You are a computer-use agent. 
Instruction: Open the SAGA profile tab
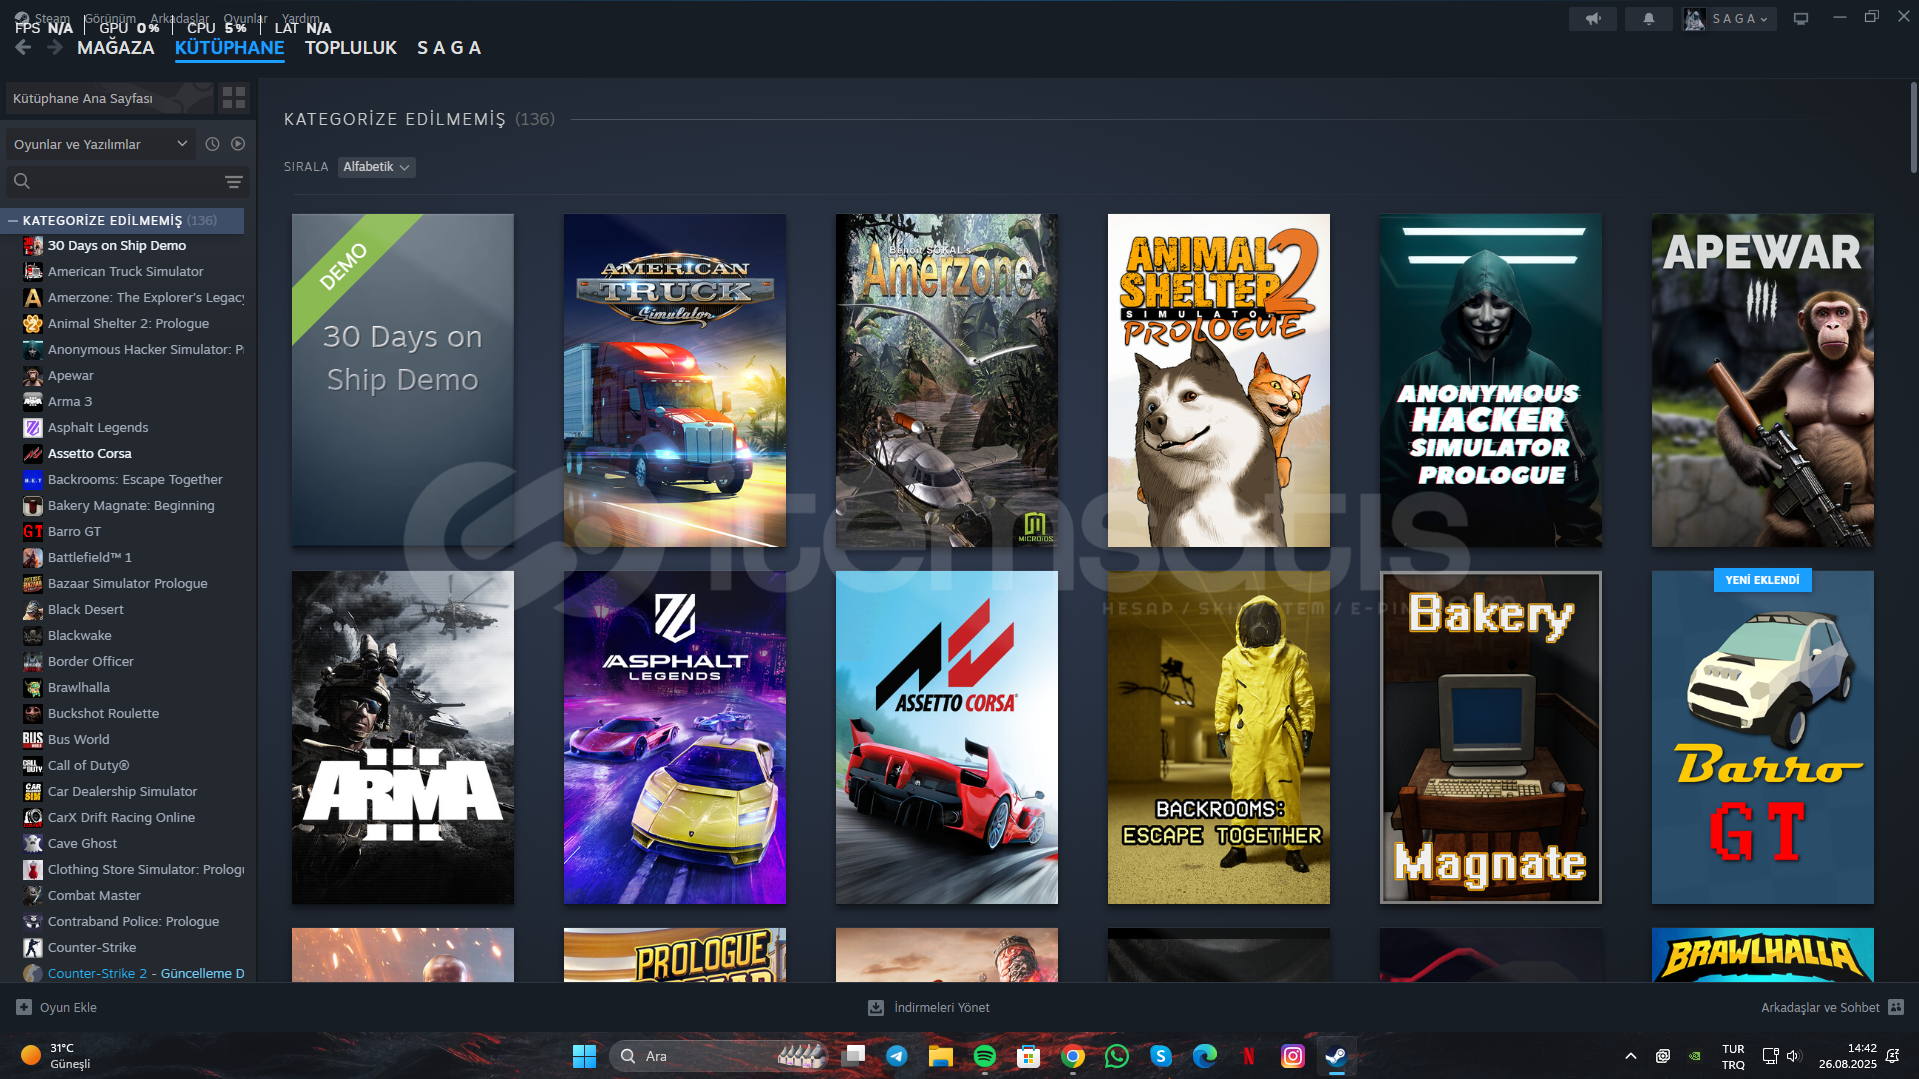point(450,48)
